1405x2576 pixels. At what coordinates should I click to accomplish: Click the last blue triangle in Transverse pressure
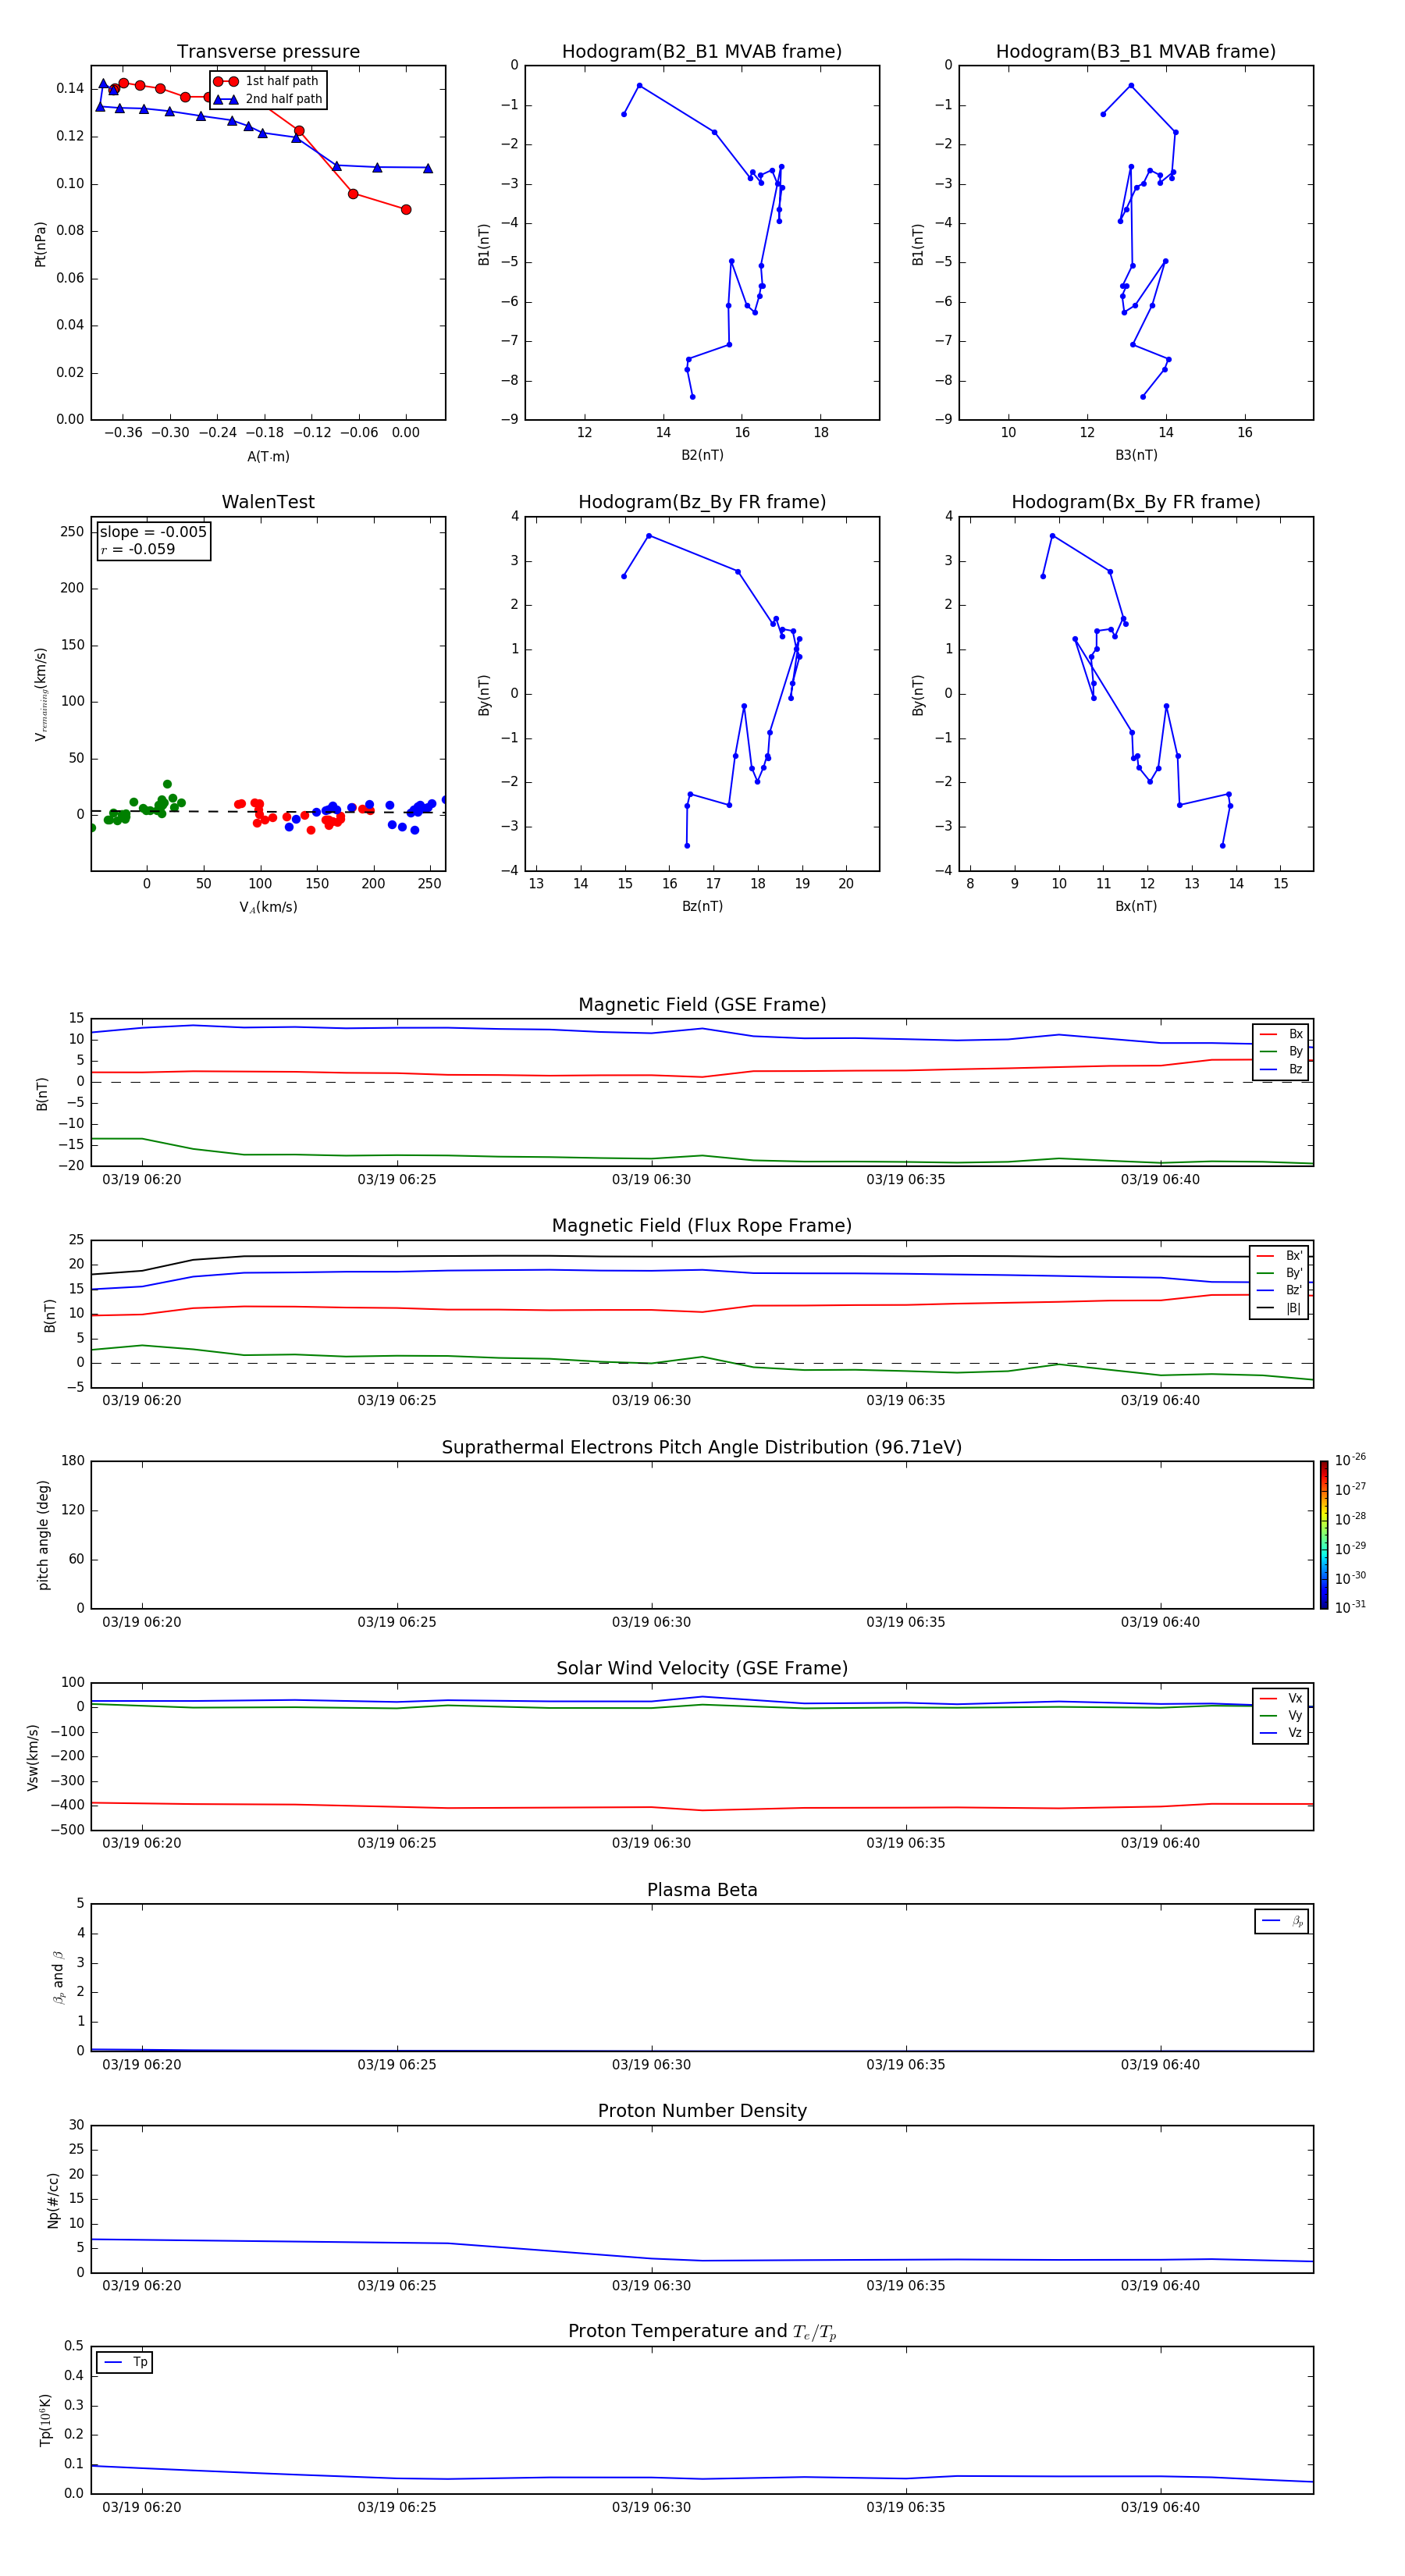click(428, 168)
